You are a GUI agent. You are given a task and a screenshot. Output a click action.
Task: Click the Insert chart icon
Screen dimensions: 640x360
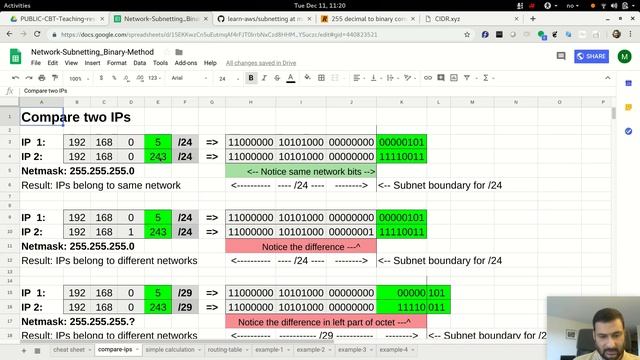454,78
